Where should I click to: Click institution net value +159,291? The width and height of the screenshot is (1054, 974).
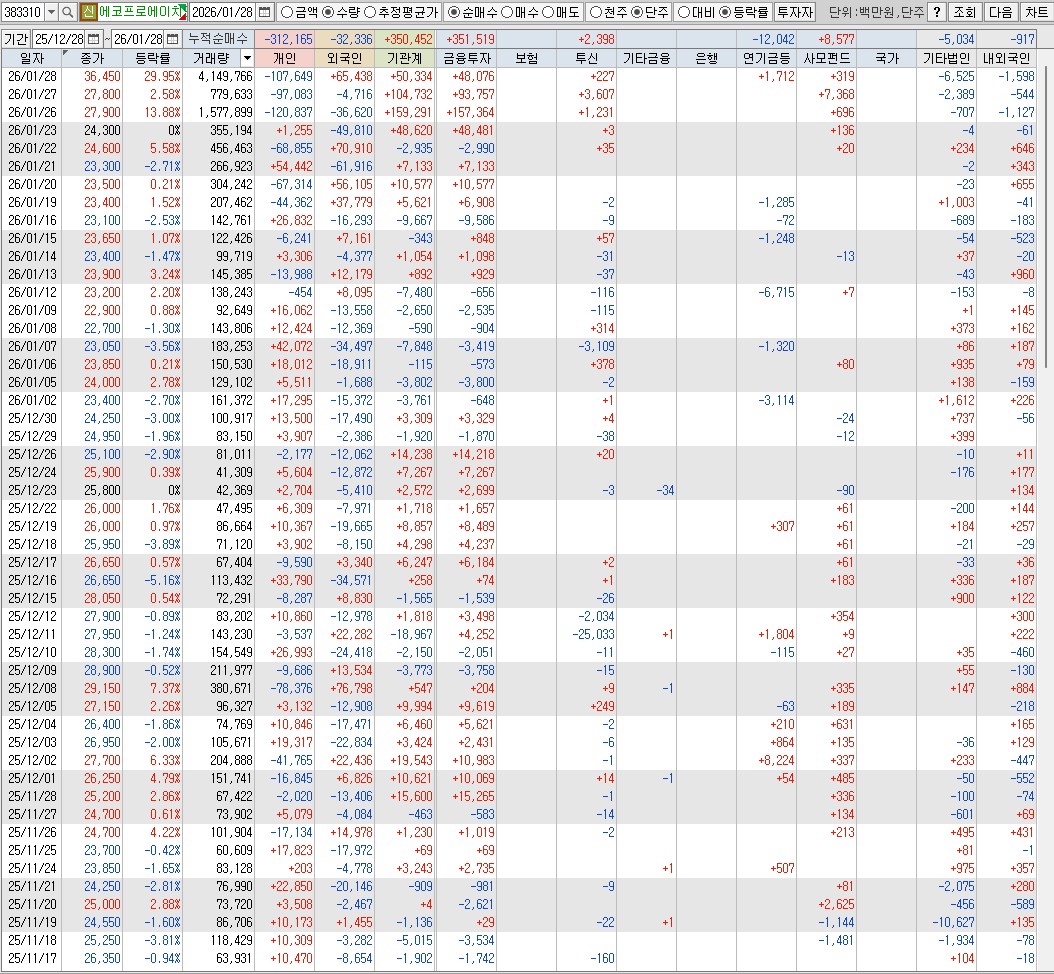pyautogui.click(x=408, y=112)
